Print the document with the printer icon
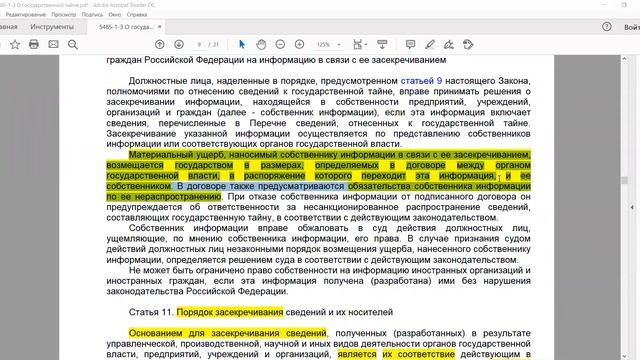Screen dimensions: 640x360 tap(34, 44)
